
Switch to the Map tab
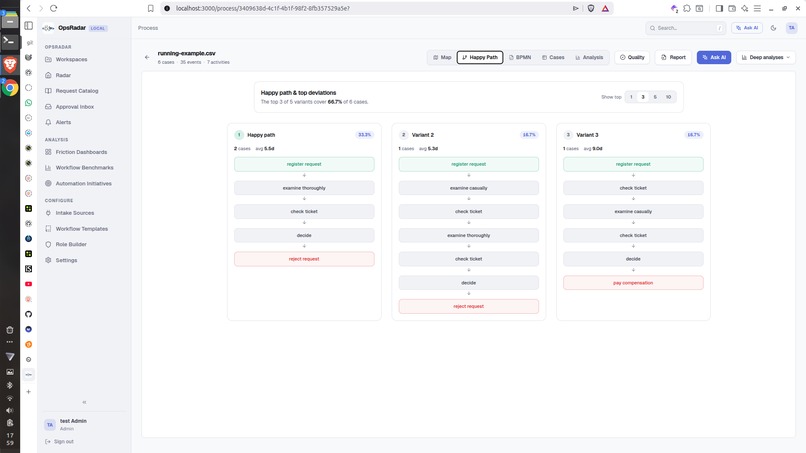click(x=442, y=57)
